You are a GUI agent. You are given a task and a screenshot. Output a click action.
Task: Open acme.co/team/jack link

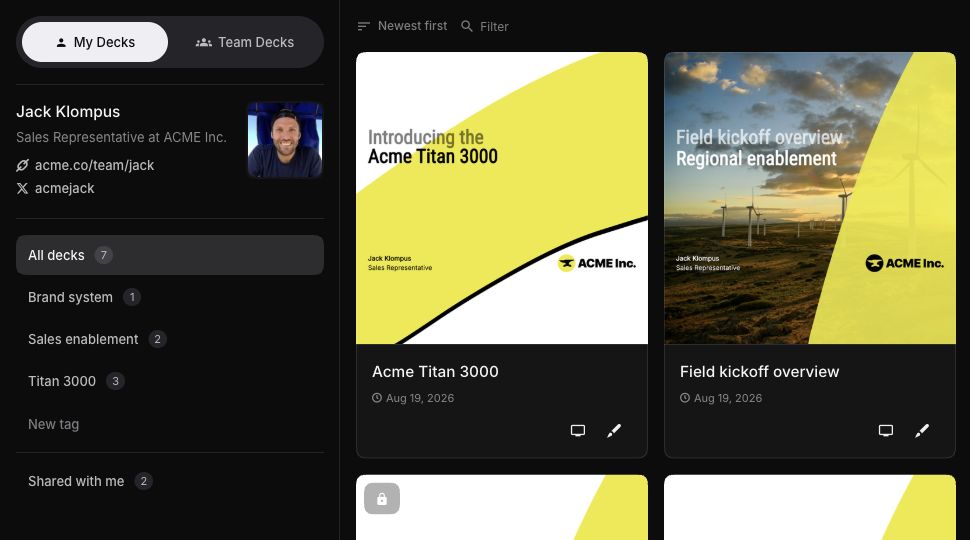[94, 165]
